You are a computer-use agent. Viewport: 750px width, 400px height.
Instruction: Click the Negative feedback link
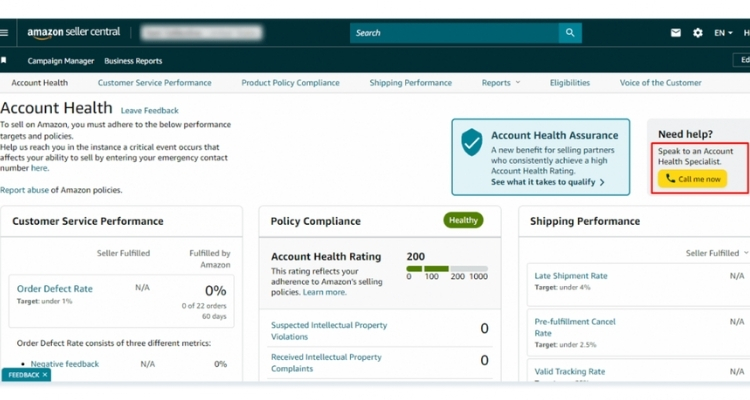click(65, 364)
